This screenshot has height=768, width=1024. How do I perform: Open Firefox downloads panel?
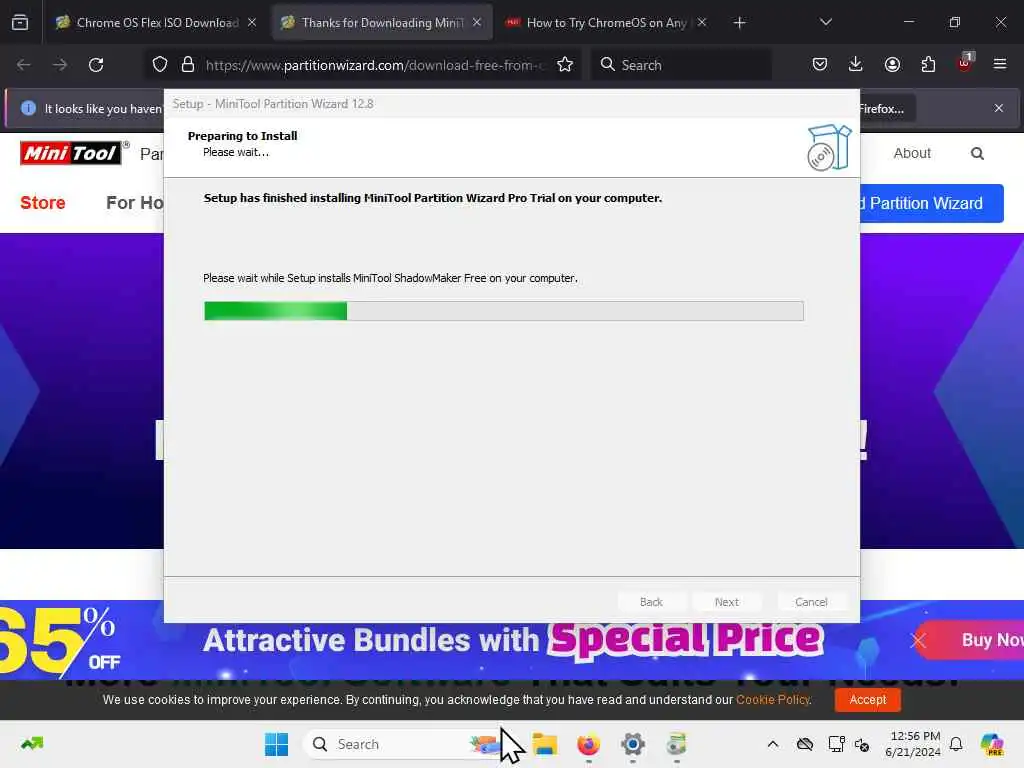(x=856, y=65)
